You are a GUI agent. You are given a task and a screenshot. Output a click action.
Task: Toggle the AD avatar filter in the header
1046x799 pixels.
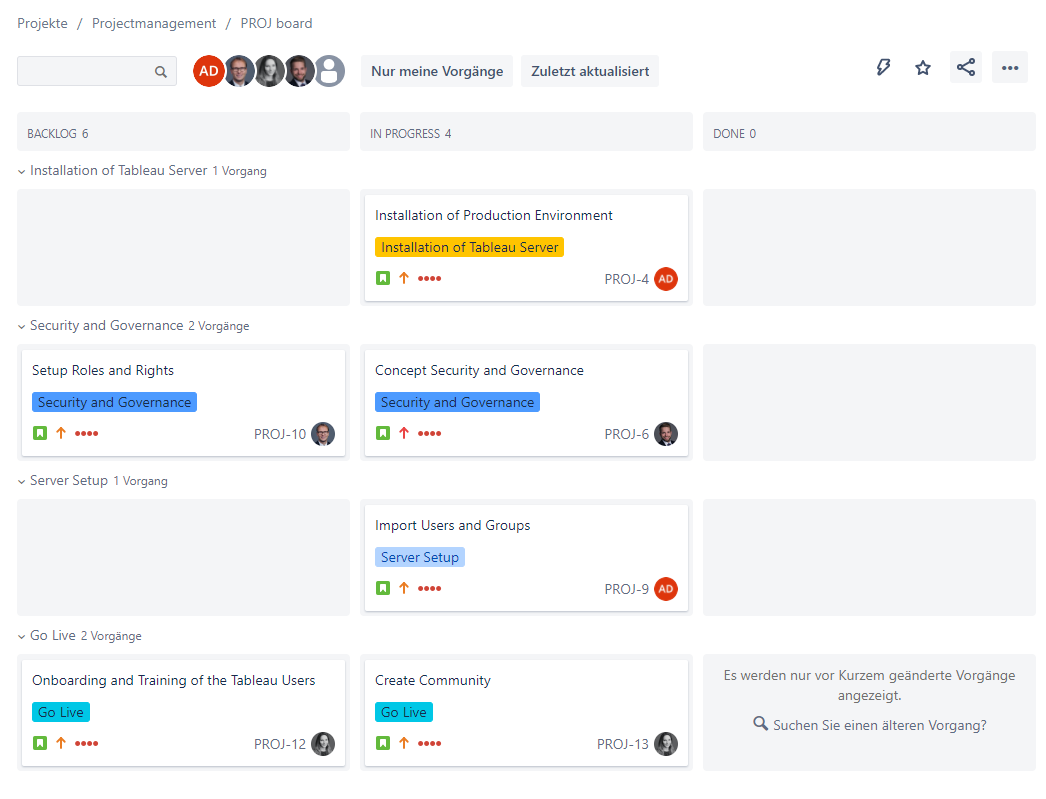click(x=208, y=71)
